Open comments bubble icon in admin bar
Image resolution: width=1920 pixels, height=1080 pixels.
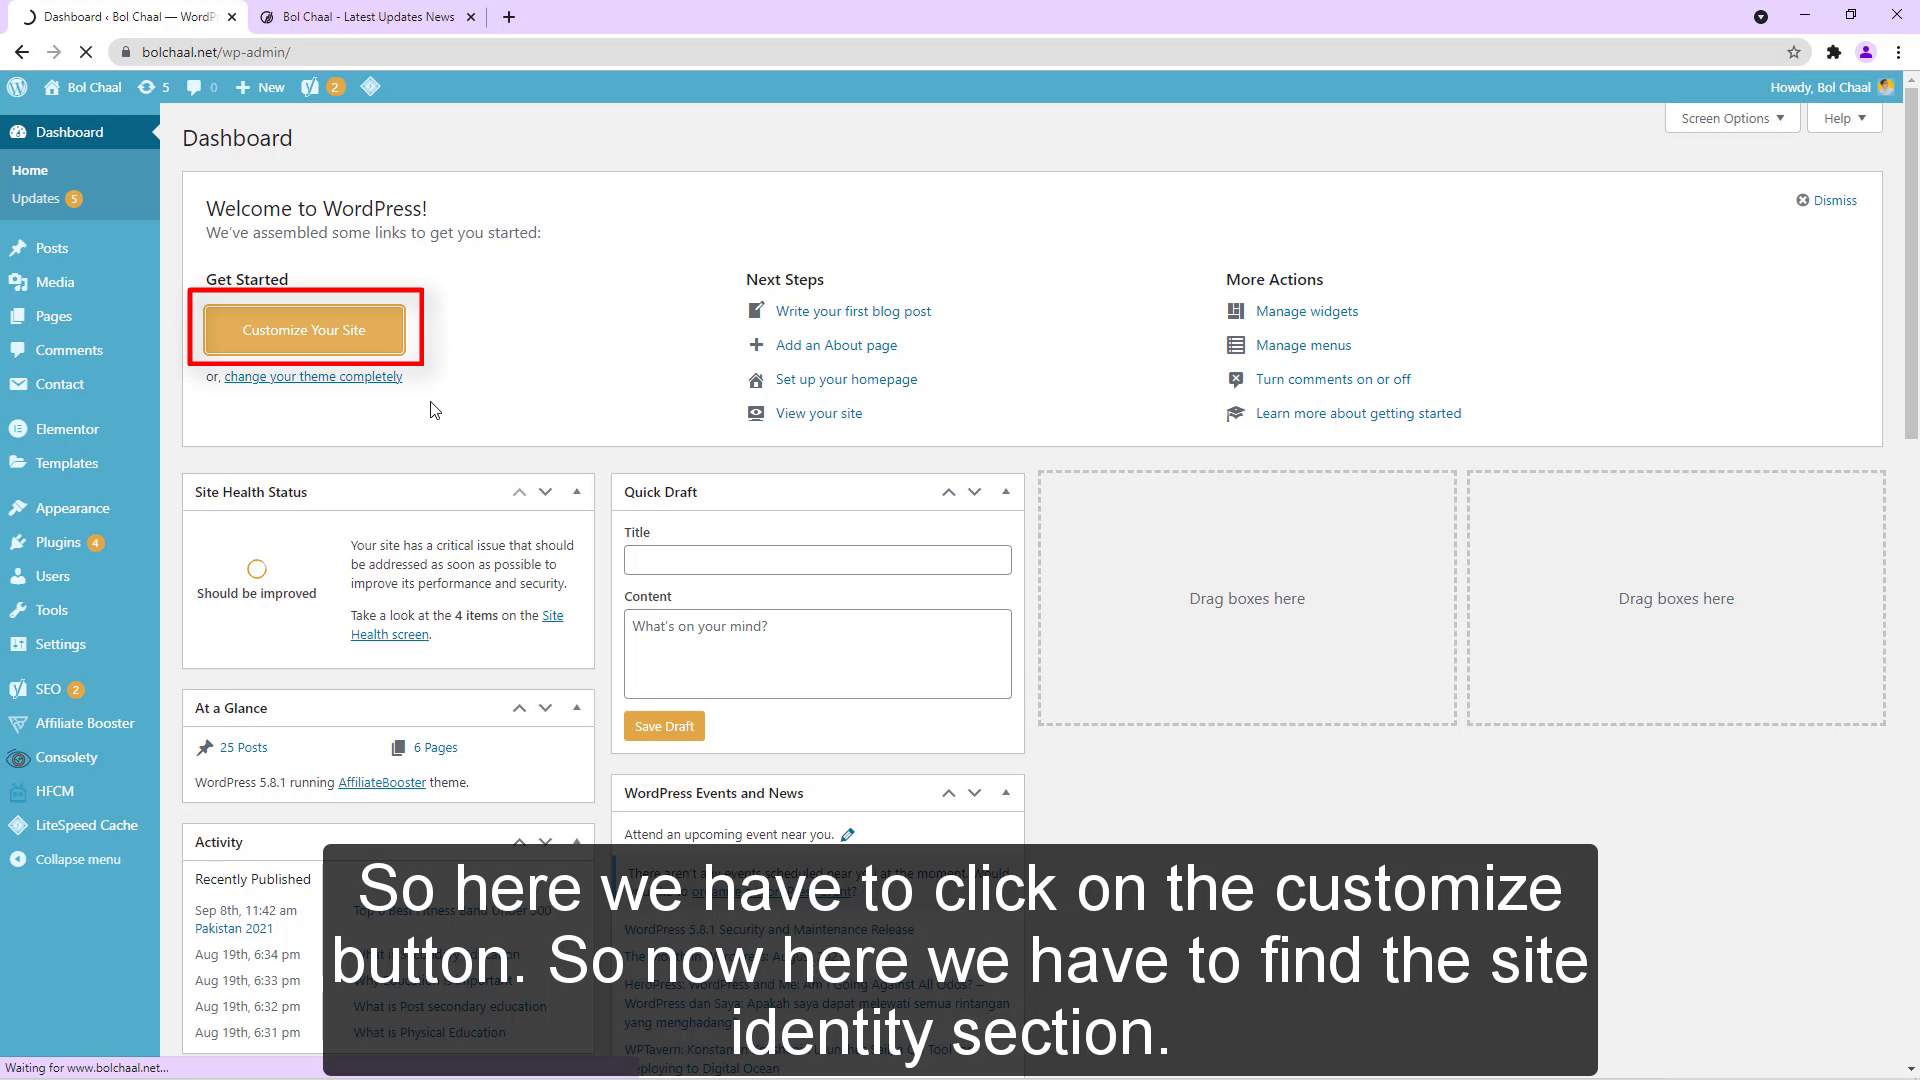pyautogui.click(x=202, y=87)
